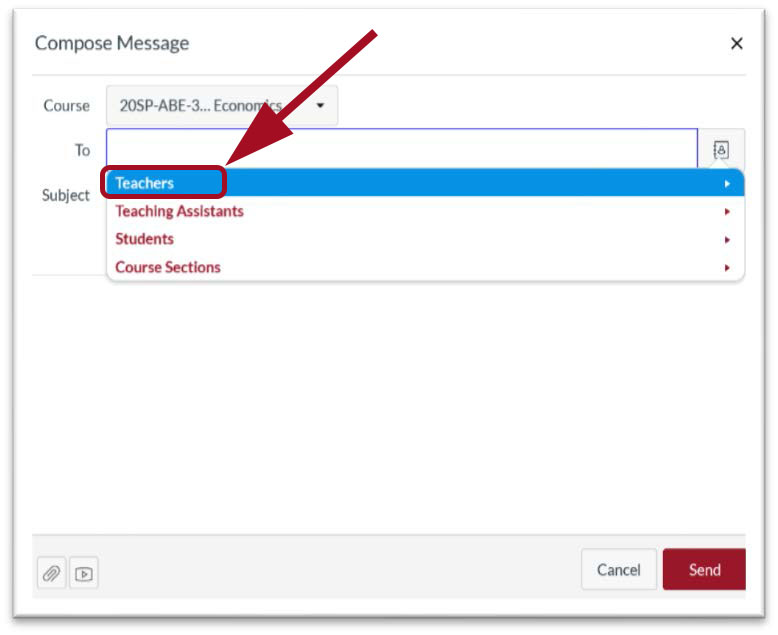Attach a file with paperclip icon
The image size is (778, 635).
pos(52,573)
